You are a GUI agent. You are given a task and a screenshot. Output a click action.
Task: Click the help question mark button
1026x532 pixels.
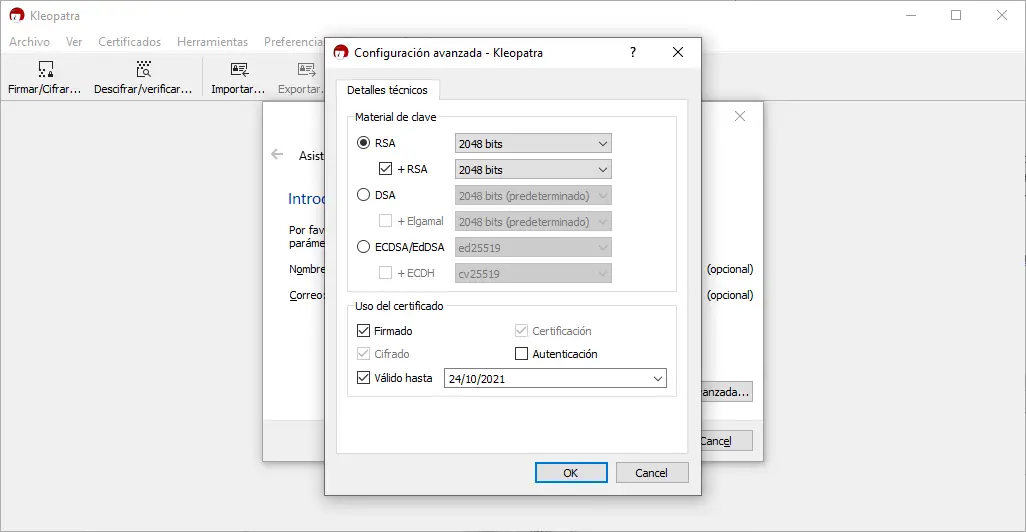tap(633, 52)
